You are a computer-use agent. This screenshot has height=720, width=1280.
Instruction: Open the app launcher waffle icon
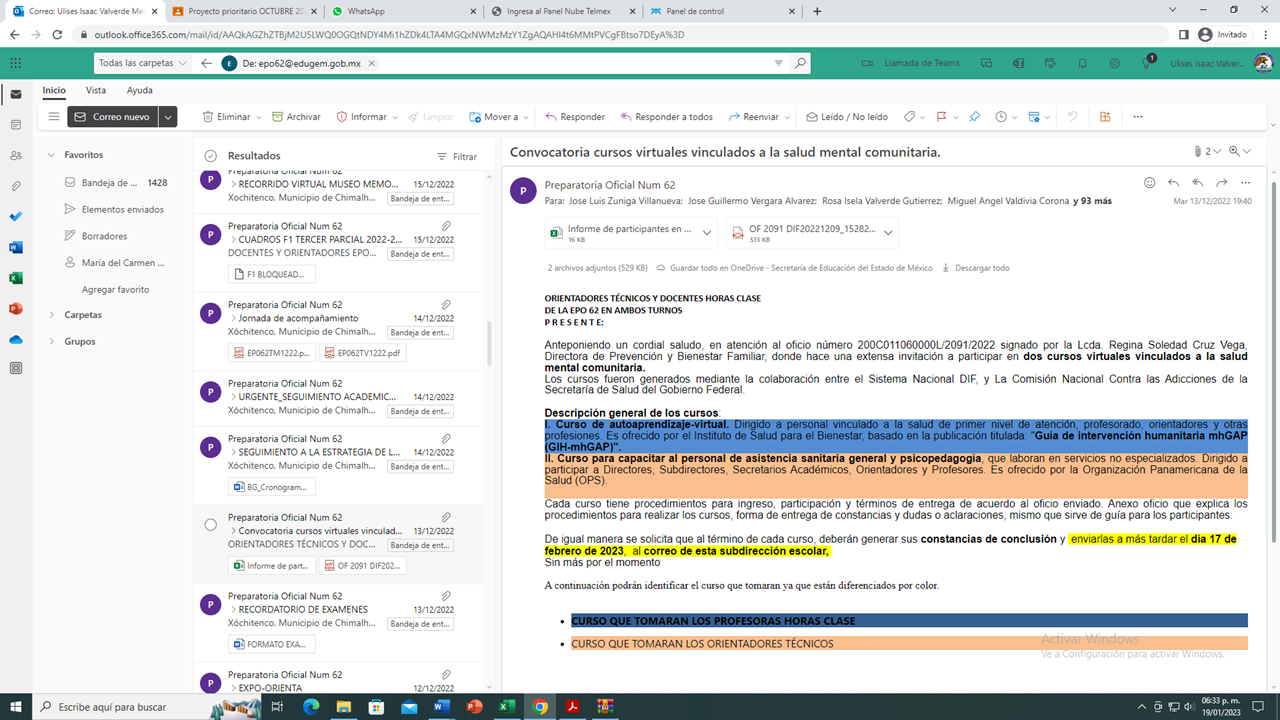tap(15, 63)
